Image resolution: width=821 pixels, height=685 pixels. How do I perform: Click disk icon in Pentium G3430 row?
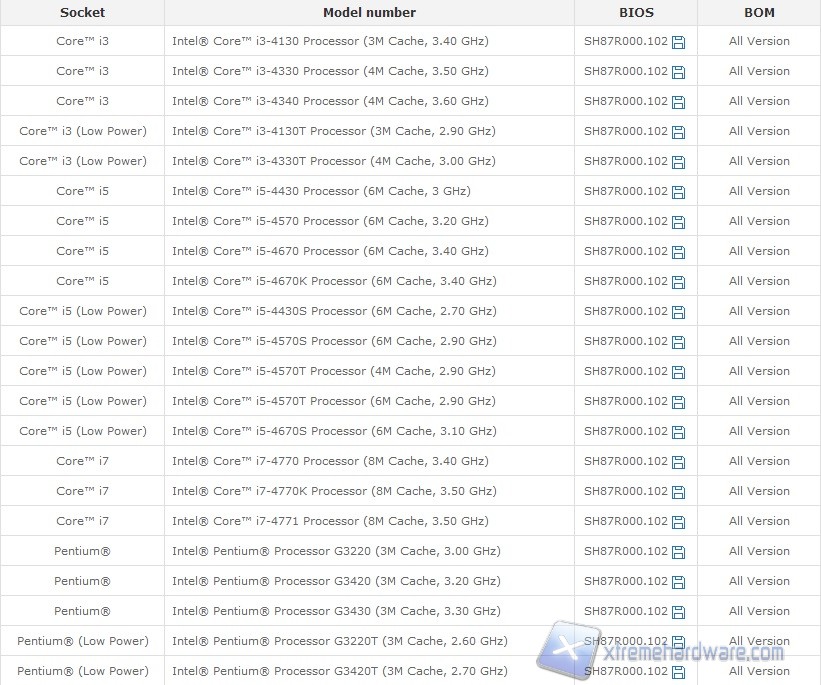(679, 612)
